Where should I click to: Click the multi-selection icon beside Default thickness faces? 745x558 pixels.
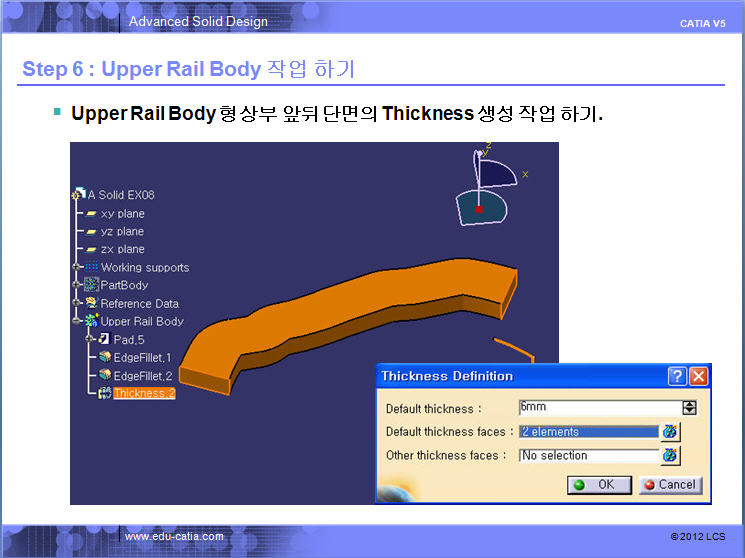tap(670, 432)
